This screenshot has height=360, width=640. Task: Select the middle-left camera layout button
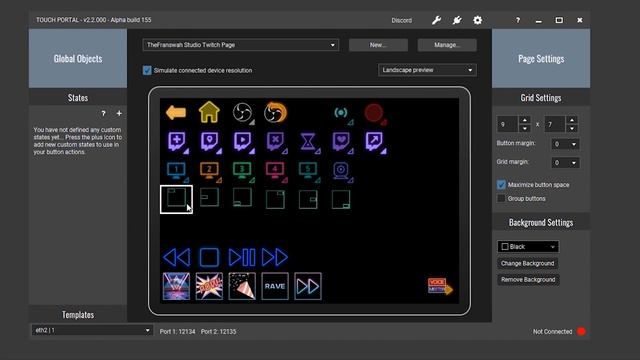point(209,198)
